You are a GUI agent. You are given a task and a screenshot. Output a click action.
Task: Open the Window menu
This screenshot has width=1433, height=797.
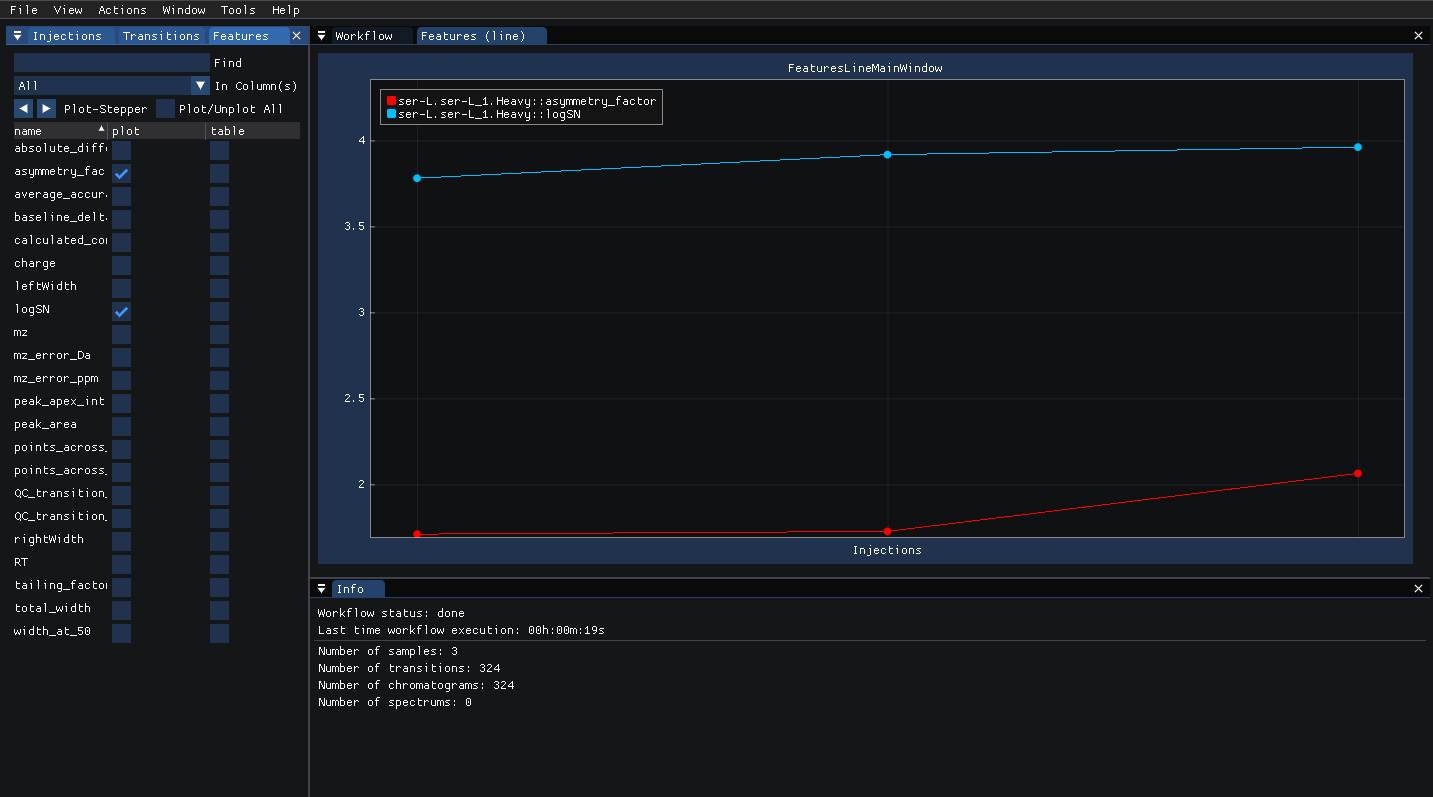click(x=184, y=10)
